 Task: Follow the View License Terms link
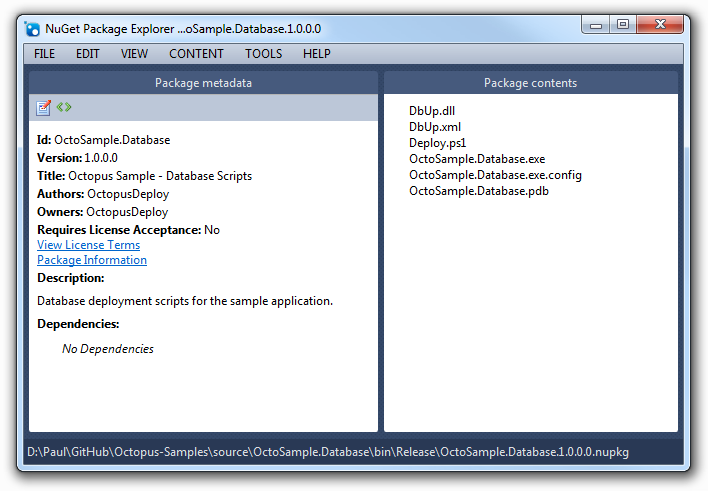(x=88, y=245)
